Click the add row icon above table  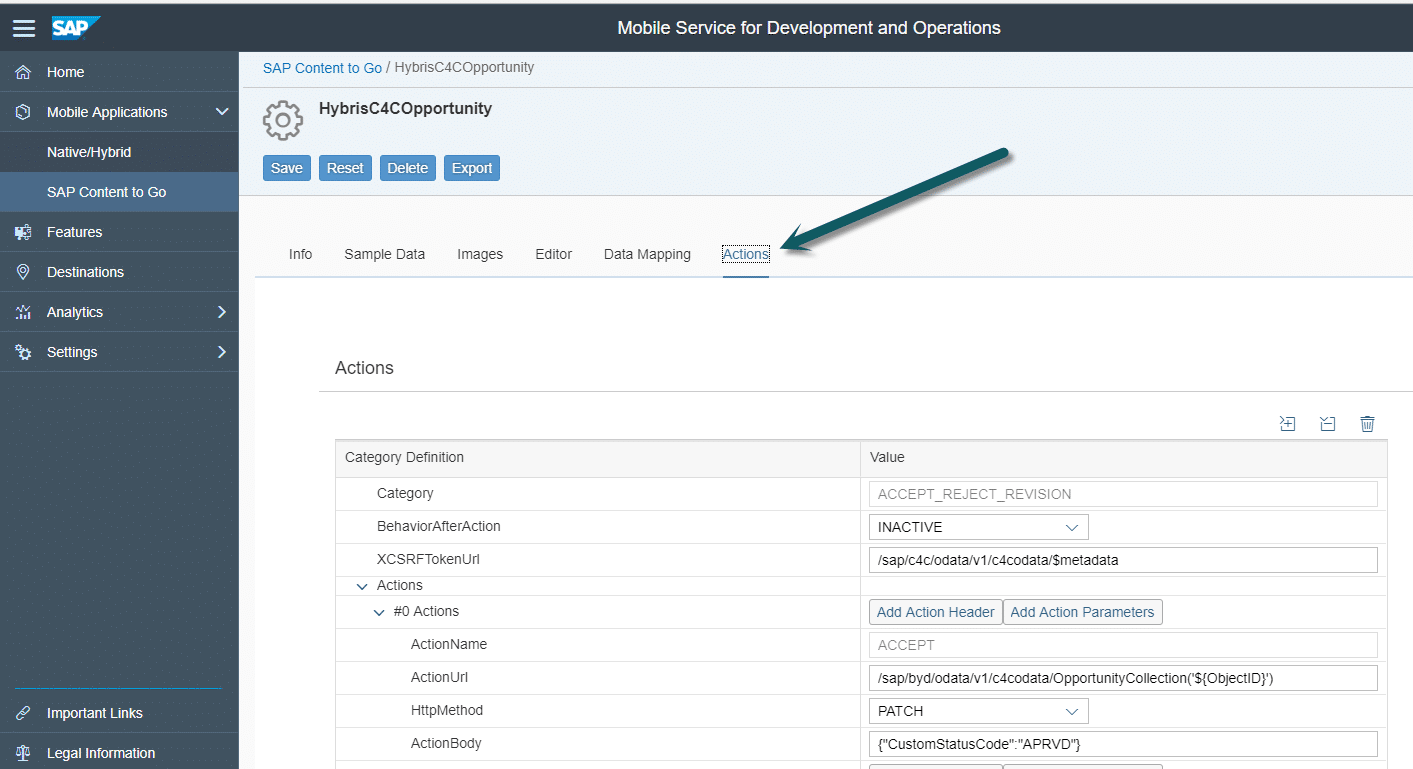coord(1287,424)
